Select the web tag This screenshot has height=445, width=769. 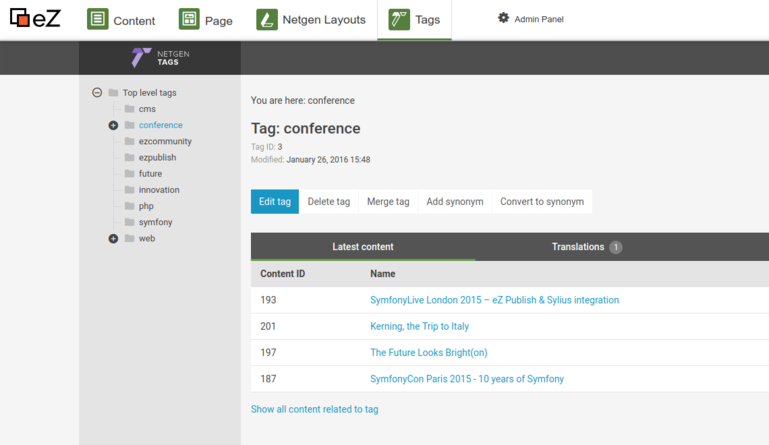pyautogui.click(x=147, y=238)
